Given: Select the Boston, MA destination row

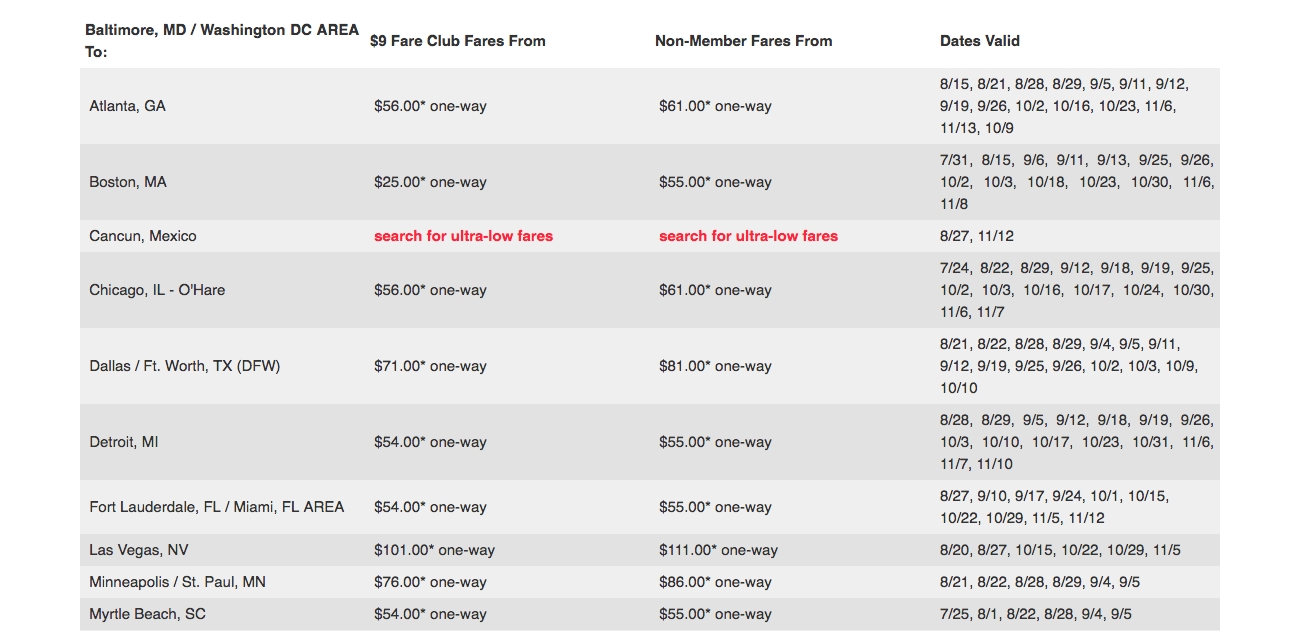Looking at the screenshot, I should click(x=128, y=182).
